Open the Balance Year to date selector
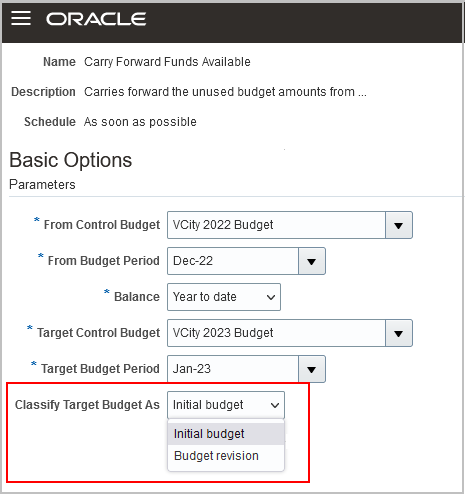 [224, 297]
